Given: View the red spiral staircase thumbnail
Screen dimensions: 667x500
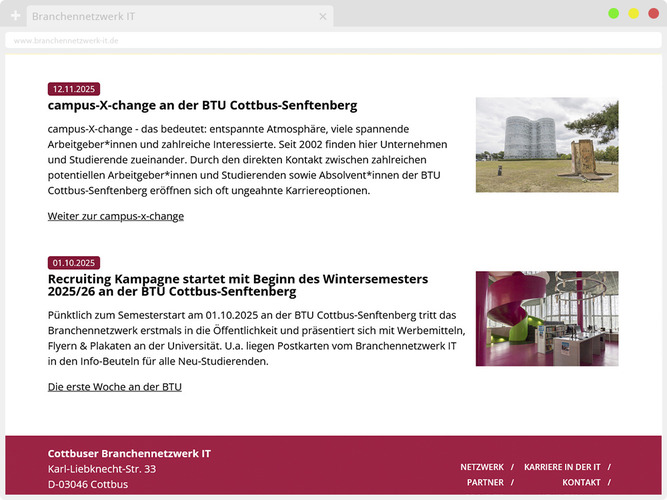Looking at the screenshot, I should [x=546, y=318].
